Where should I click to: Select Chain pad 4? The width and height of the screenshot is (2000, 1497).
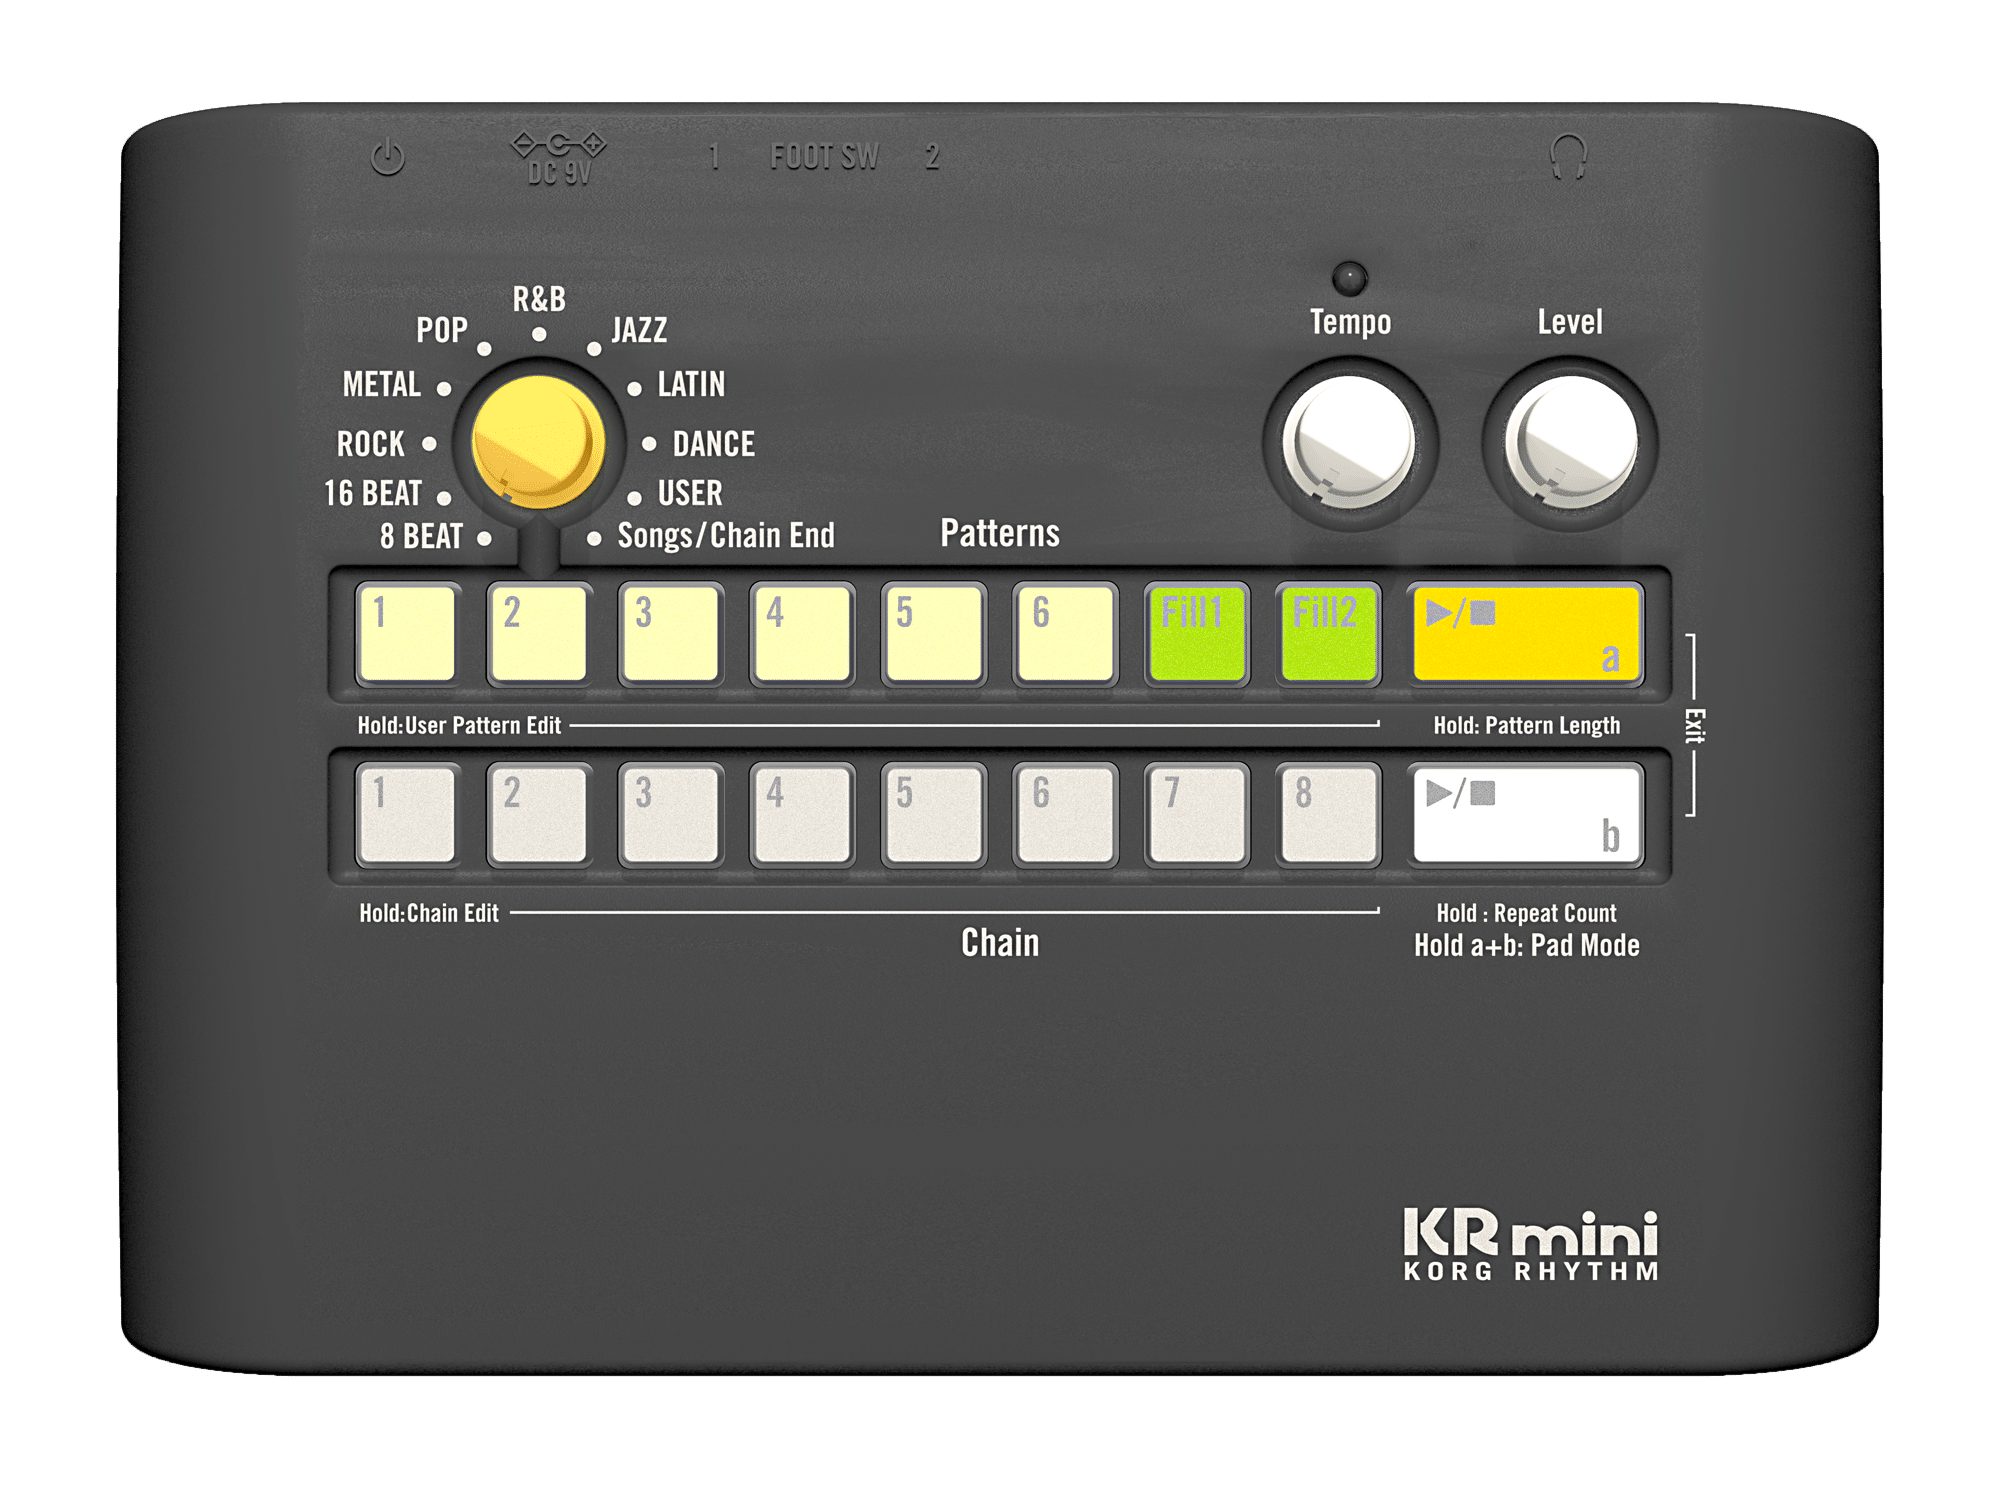click(802, 815)
